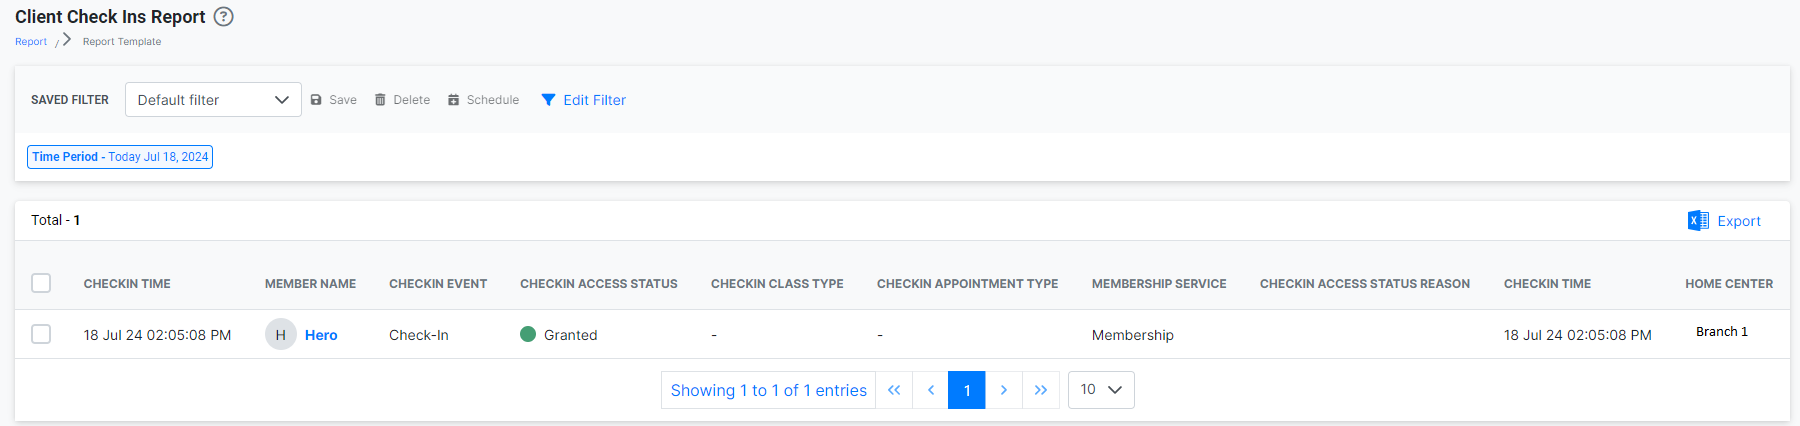Click the Schedule calendar icon

point(453,100)
